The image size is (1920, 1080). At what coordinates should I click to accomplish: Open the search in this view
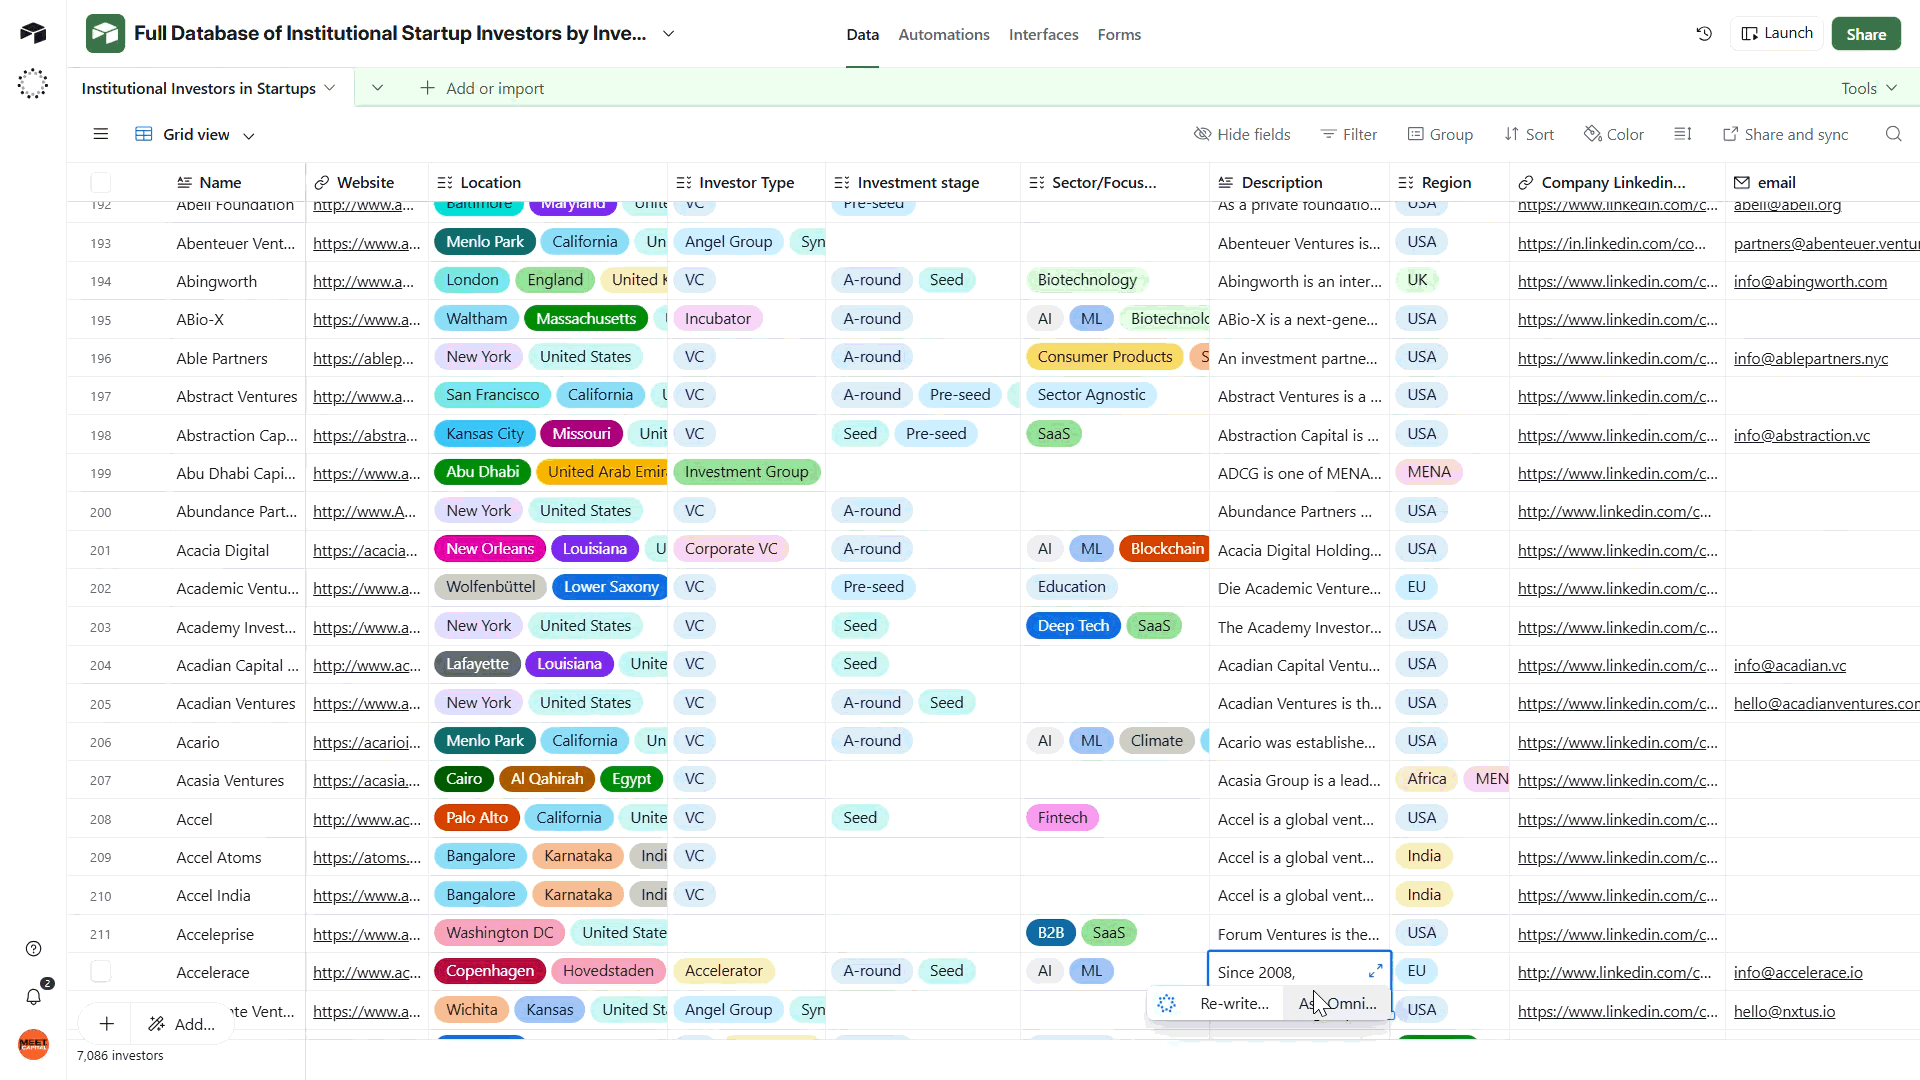click(x=1893, y=133)
